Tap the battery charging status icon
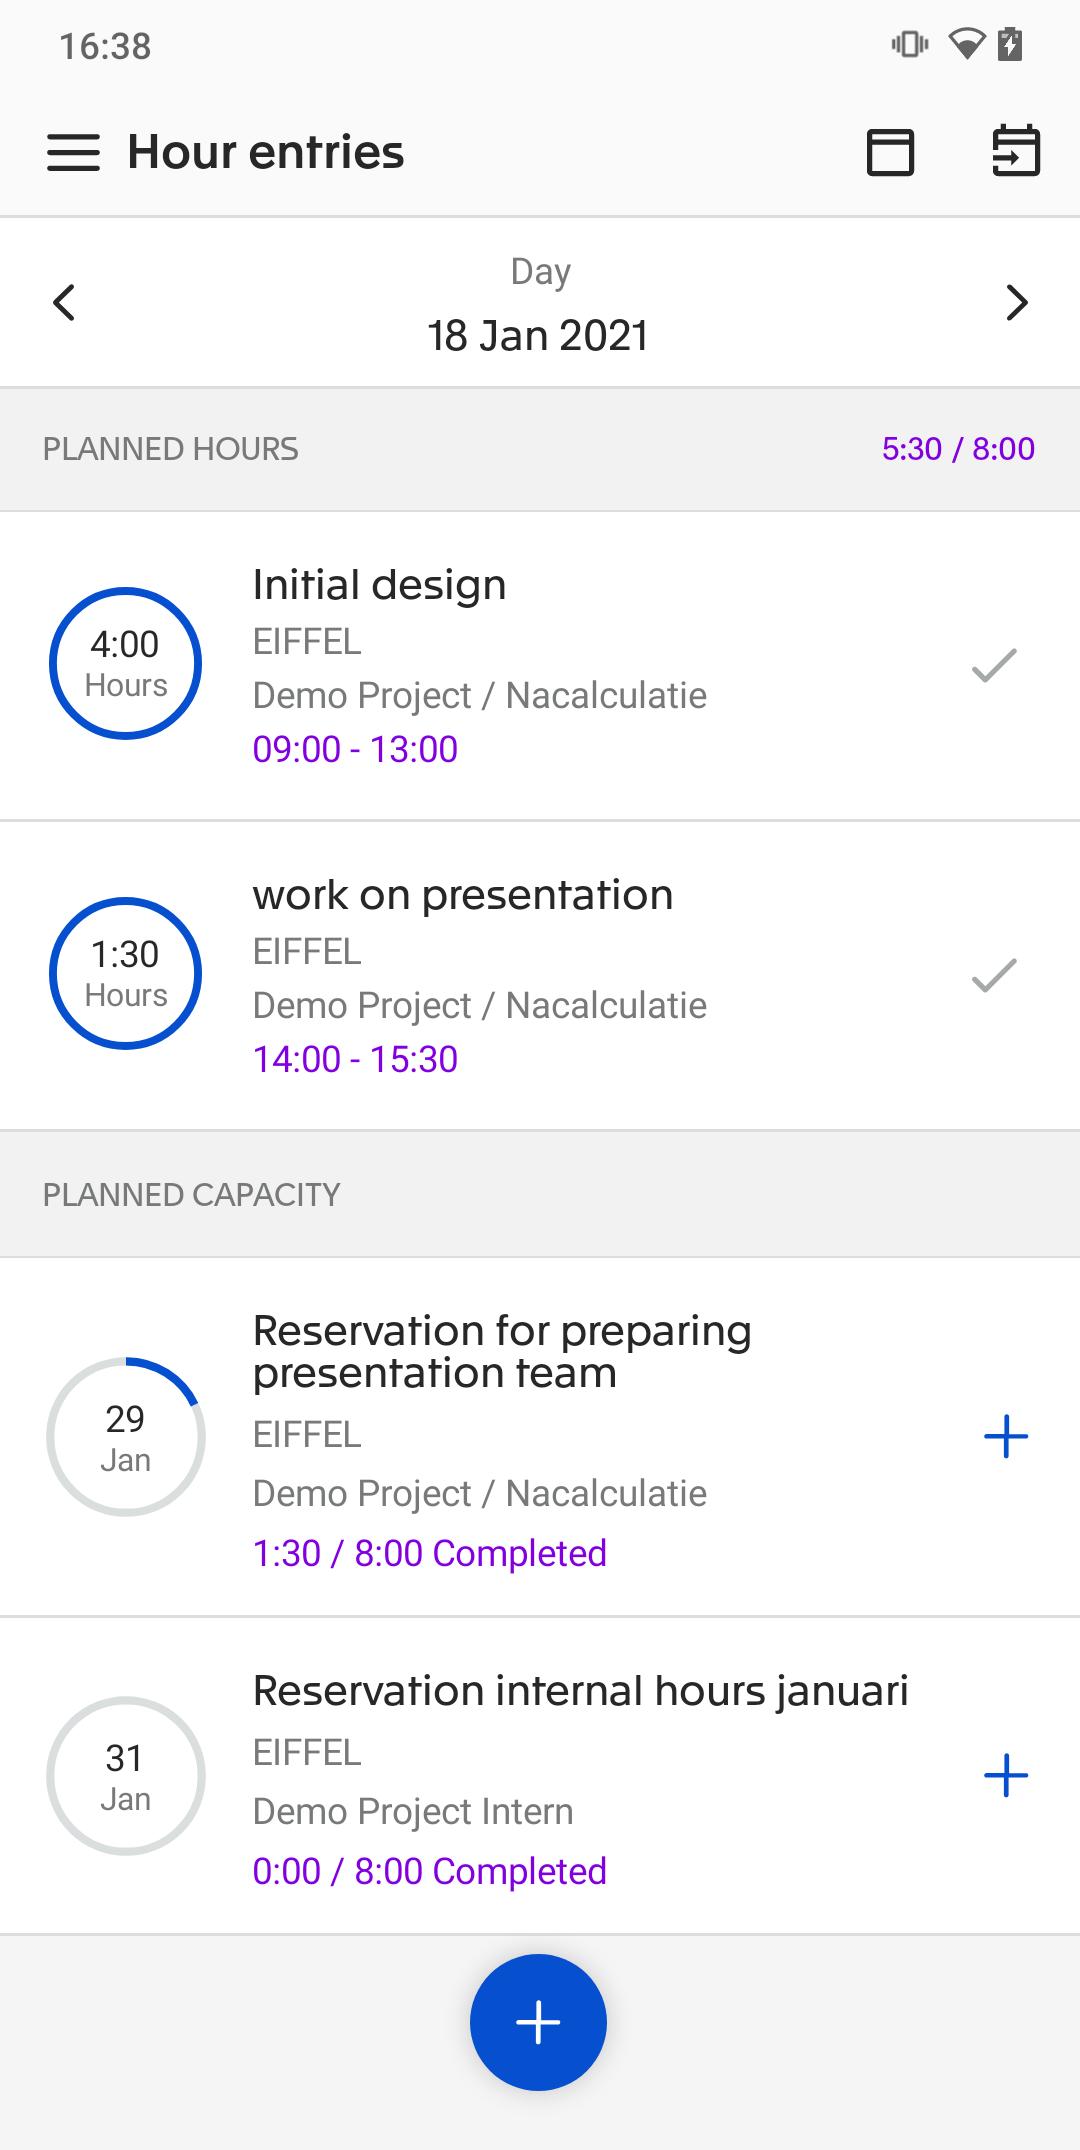Image resolution: width=1080 pixels, height=2150 pixels. (x=1011, y=45)
